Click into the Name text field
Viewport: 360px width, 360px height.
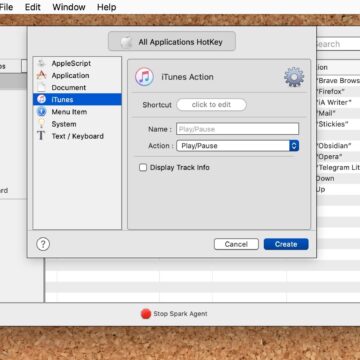[x=237, y=129]
